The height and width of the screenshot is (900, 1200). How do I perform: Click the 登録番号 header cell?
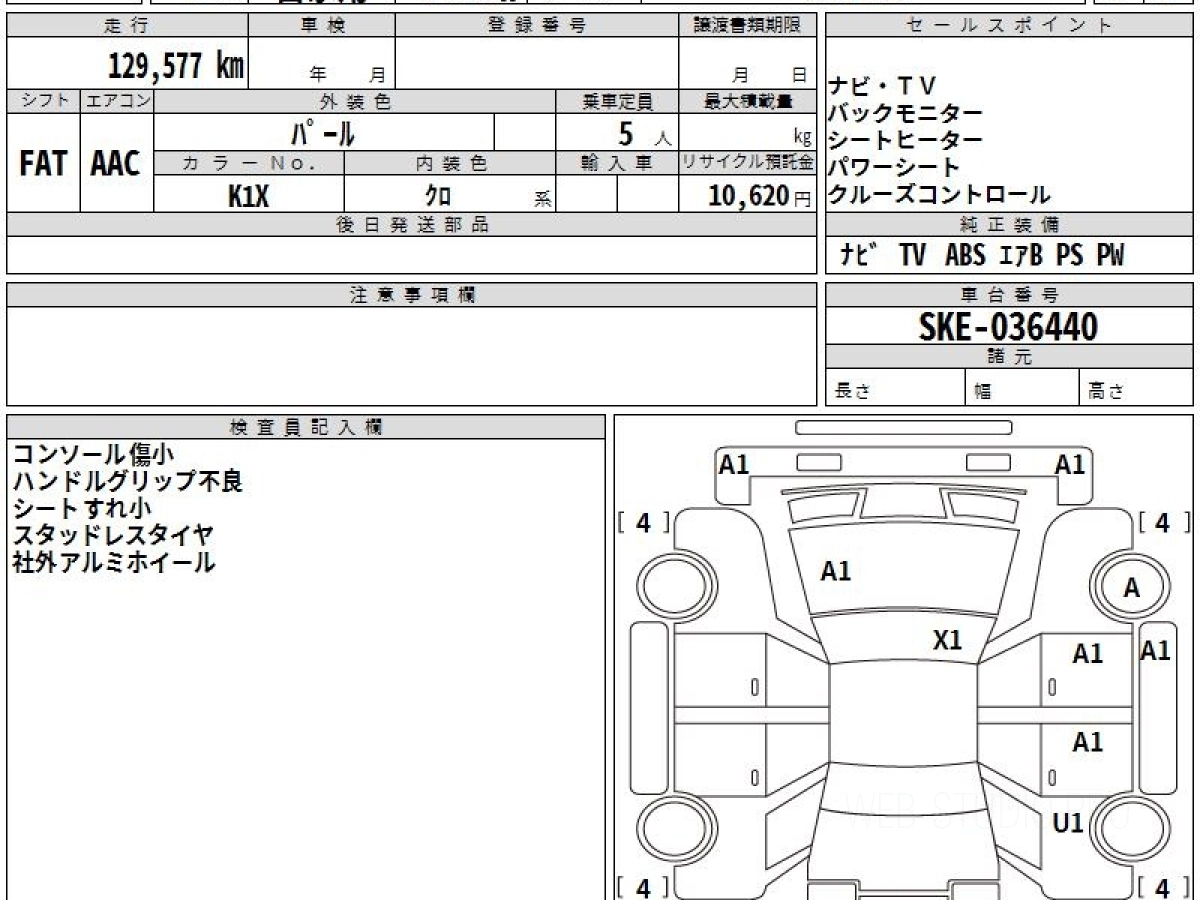[537, 26]
